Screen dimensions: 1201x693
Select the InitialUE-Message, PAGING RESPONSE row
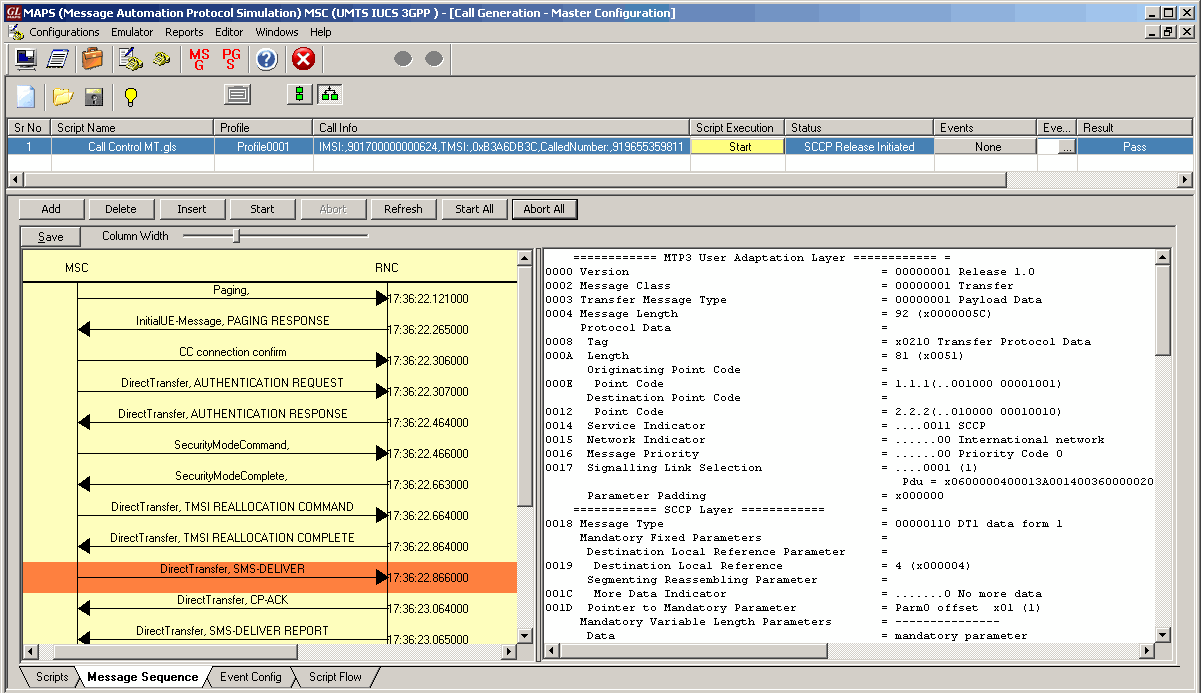coord(233,321)
